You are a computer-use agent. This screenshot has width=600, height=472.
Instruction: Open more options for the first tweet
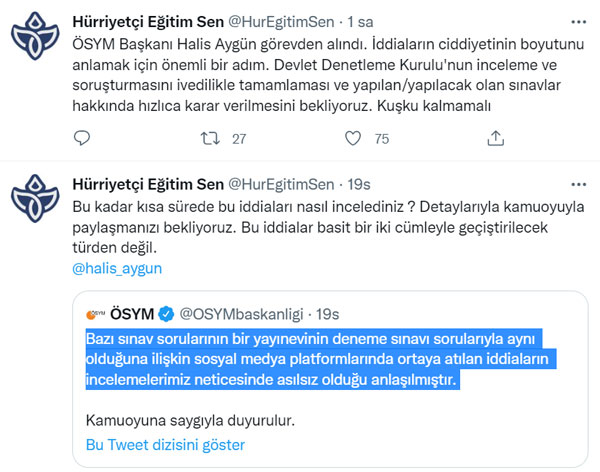click(x=578, y=22)
